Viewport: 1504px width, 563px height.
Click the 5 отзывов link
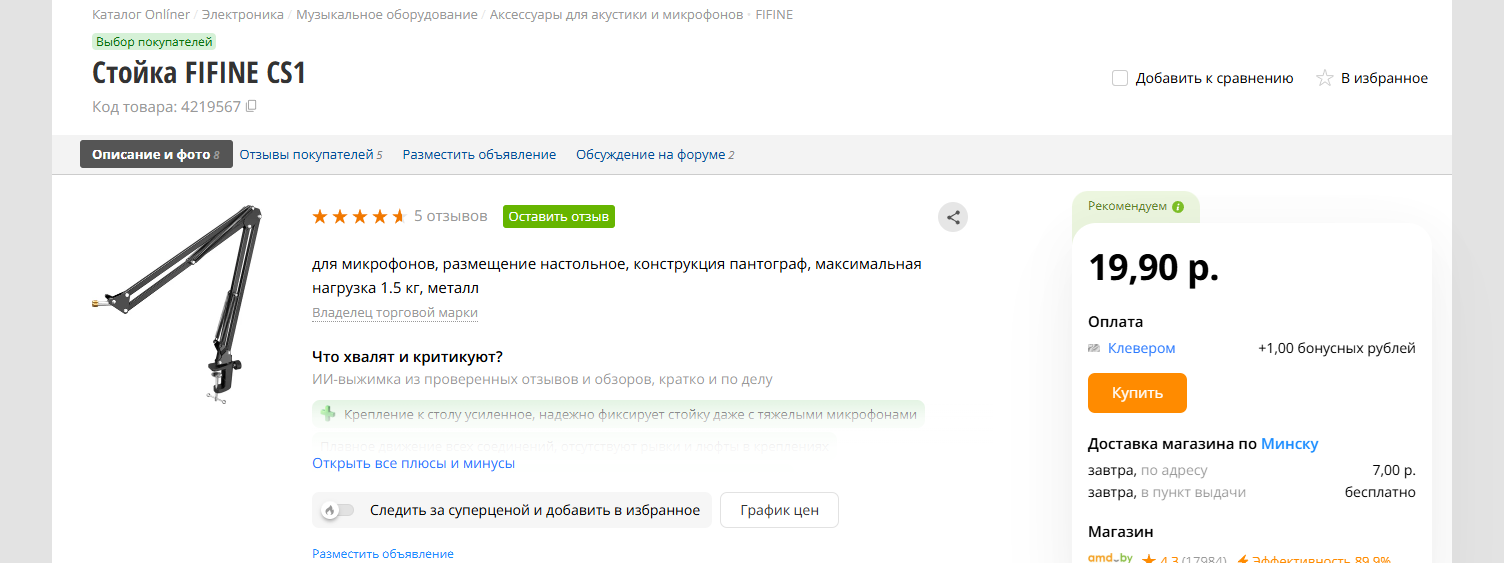point(451,216)
